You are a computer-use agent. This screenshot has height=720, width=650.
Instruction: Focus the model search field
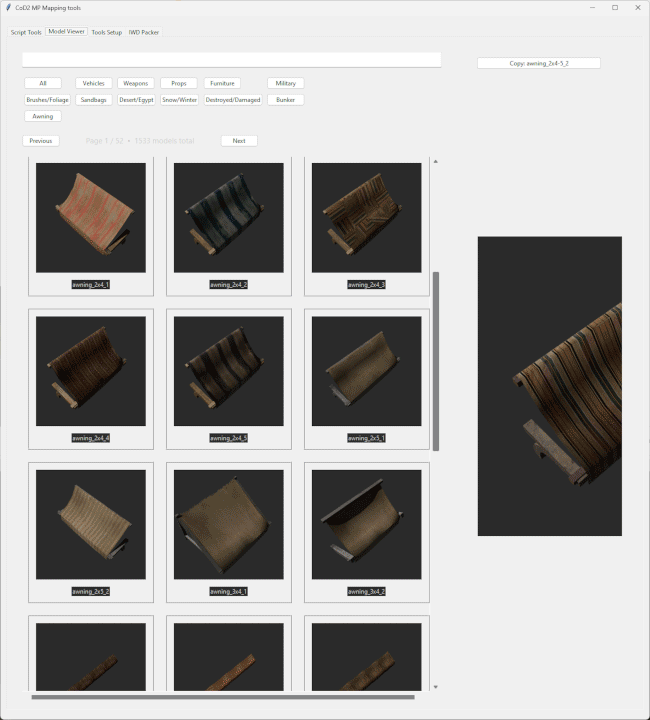[x=232, y=60]
